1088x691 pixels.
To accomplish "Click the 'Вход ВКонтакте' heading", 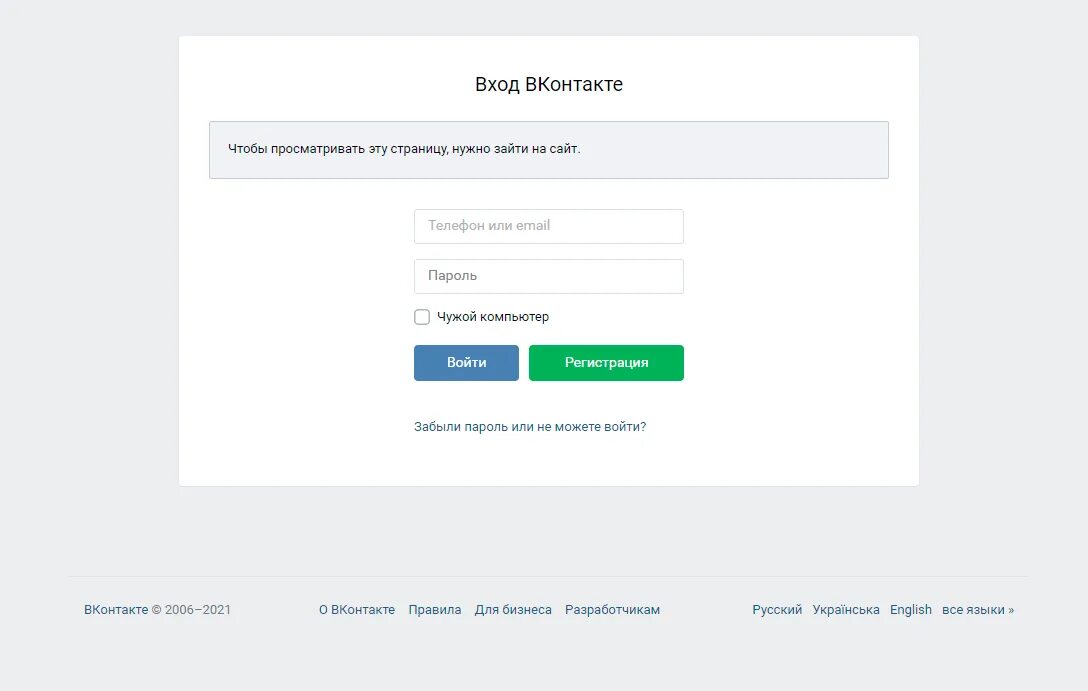I will pyautogui.click(x=548, y=84).
